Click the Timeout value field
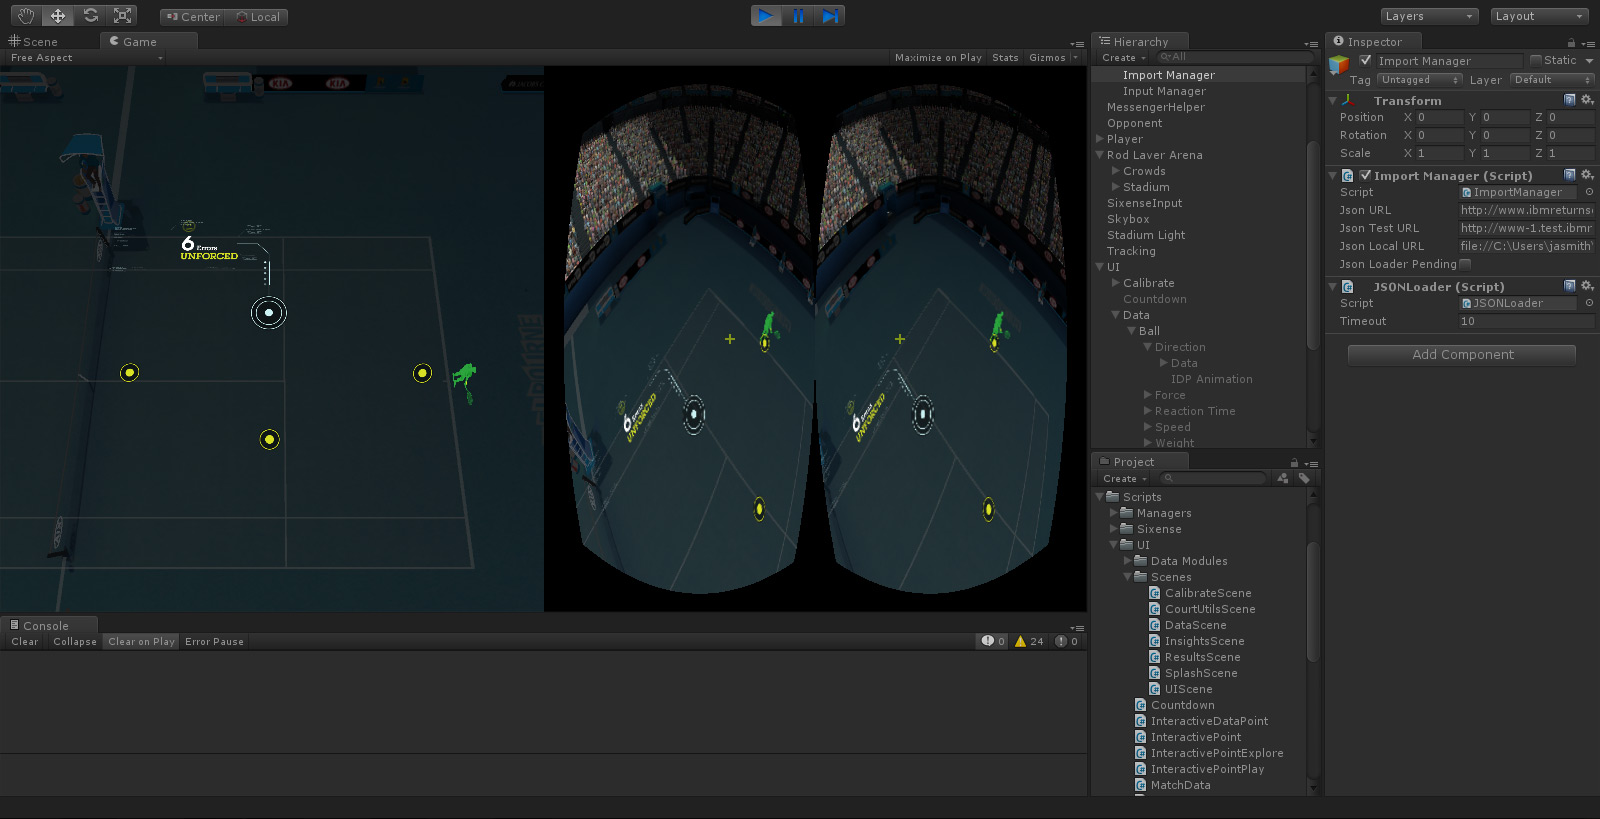The image size is (1600, 819). pos(1524,322)
